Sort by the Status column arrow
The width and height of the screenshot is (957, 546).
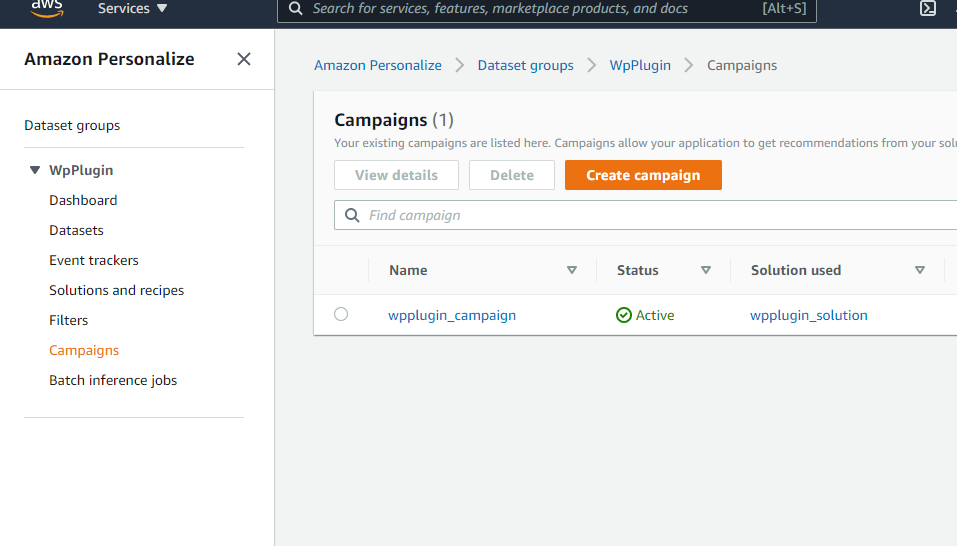(706, 270)
